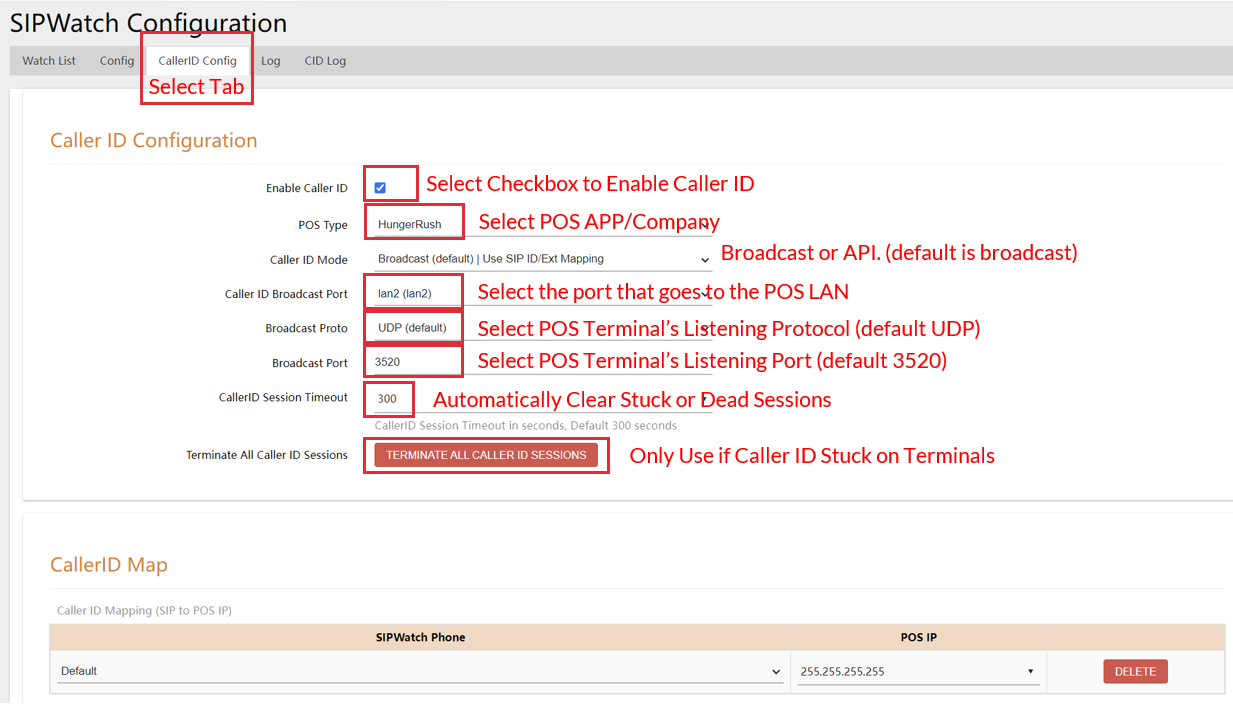
Task: Click the SIPWatch Phone column header
Action: click(x=419, y=637)
